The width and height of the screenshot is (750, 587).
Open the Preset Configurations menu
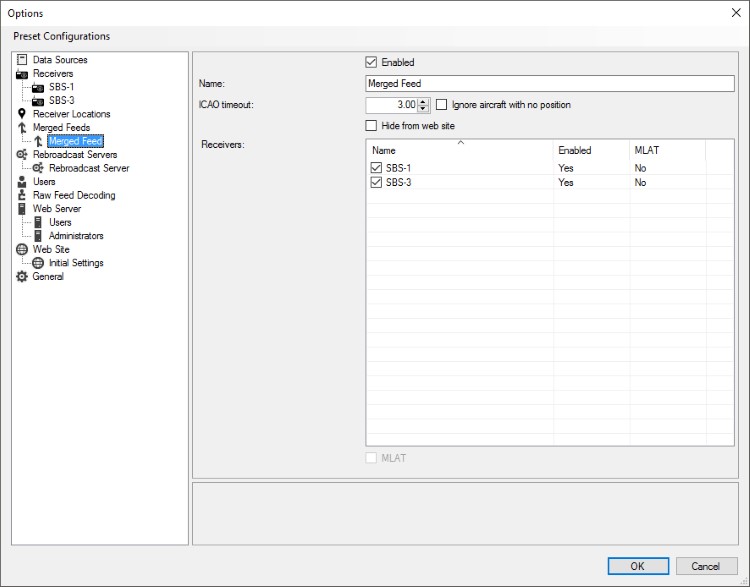(62, 37)
